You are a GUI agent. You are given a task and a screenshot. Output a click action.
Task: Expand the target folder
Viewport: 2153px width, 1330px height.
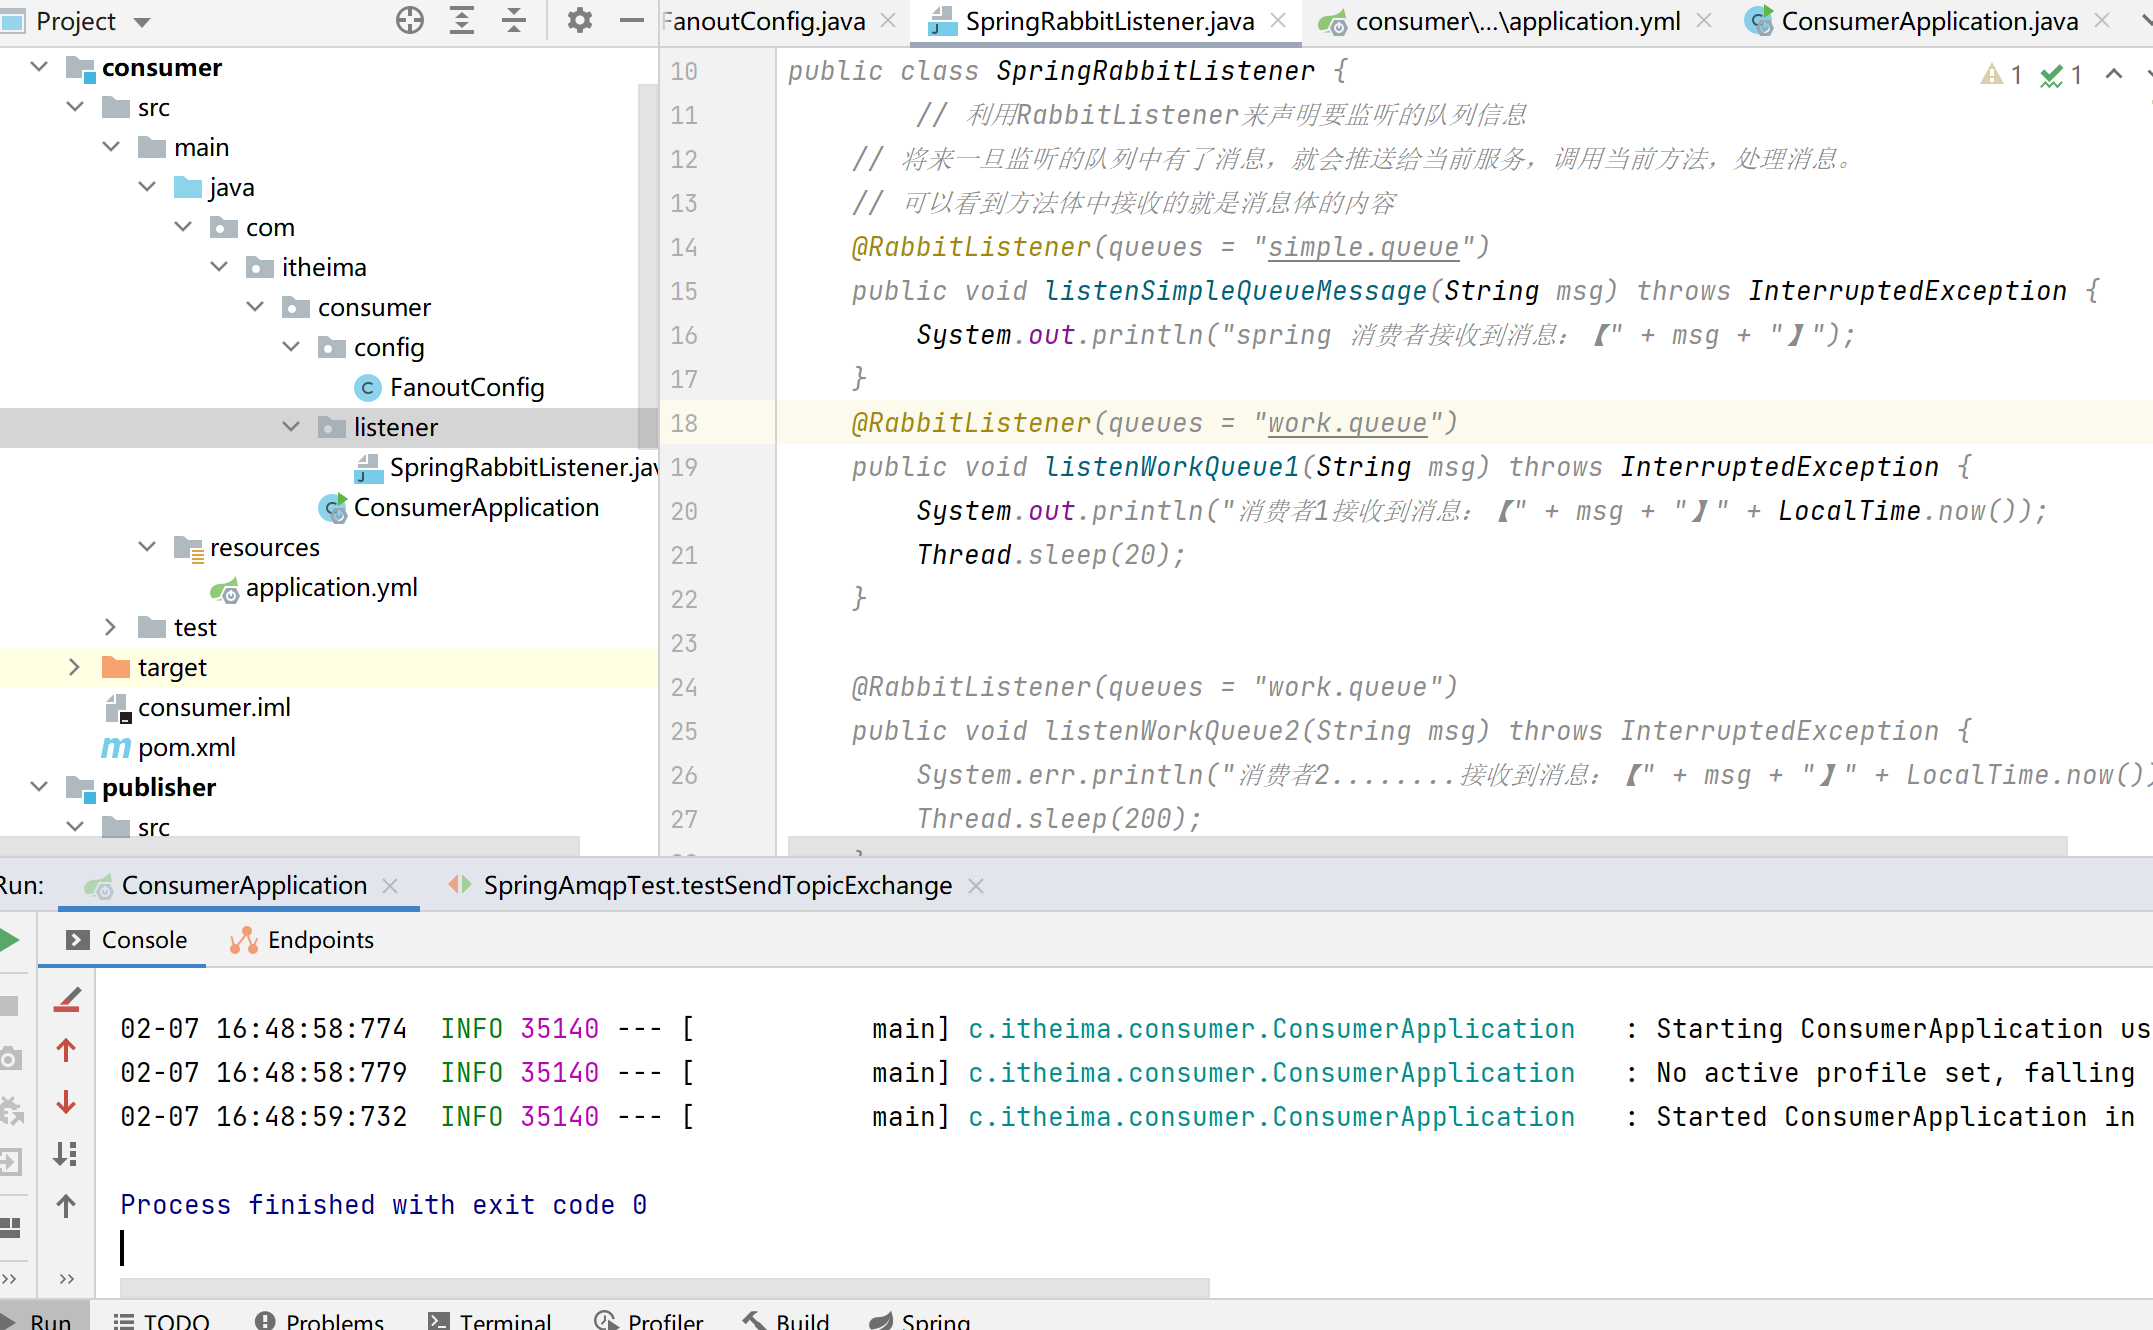(x=74, y=667)
